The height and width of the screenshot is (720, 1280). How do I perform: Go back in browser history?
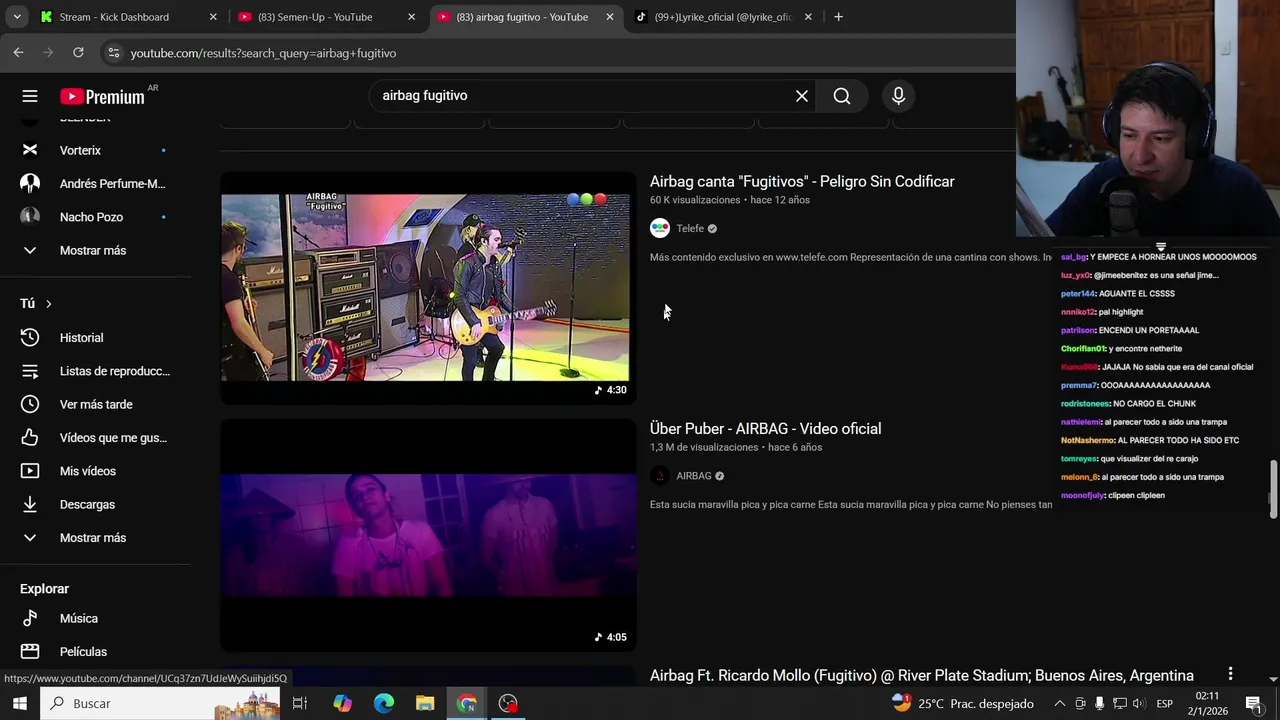coord(18,53)
